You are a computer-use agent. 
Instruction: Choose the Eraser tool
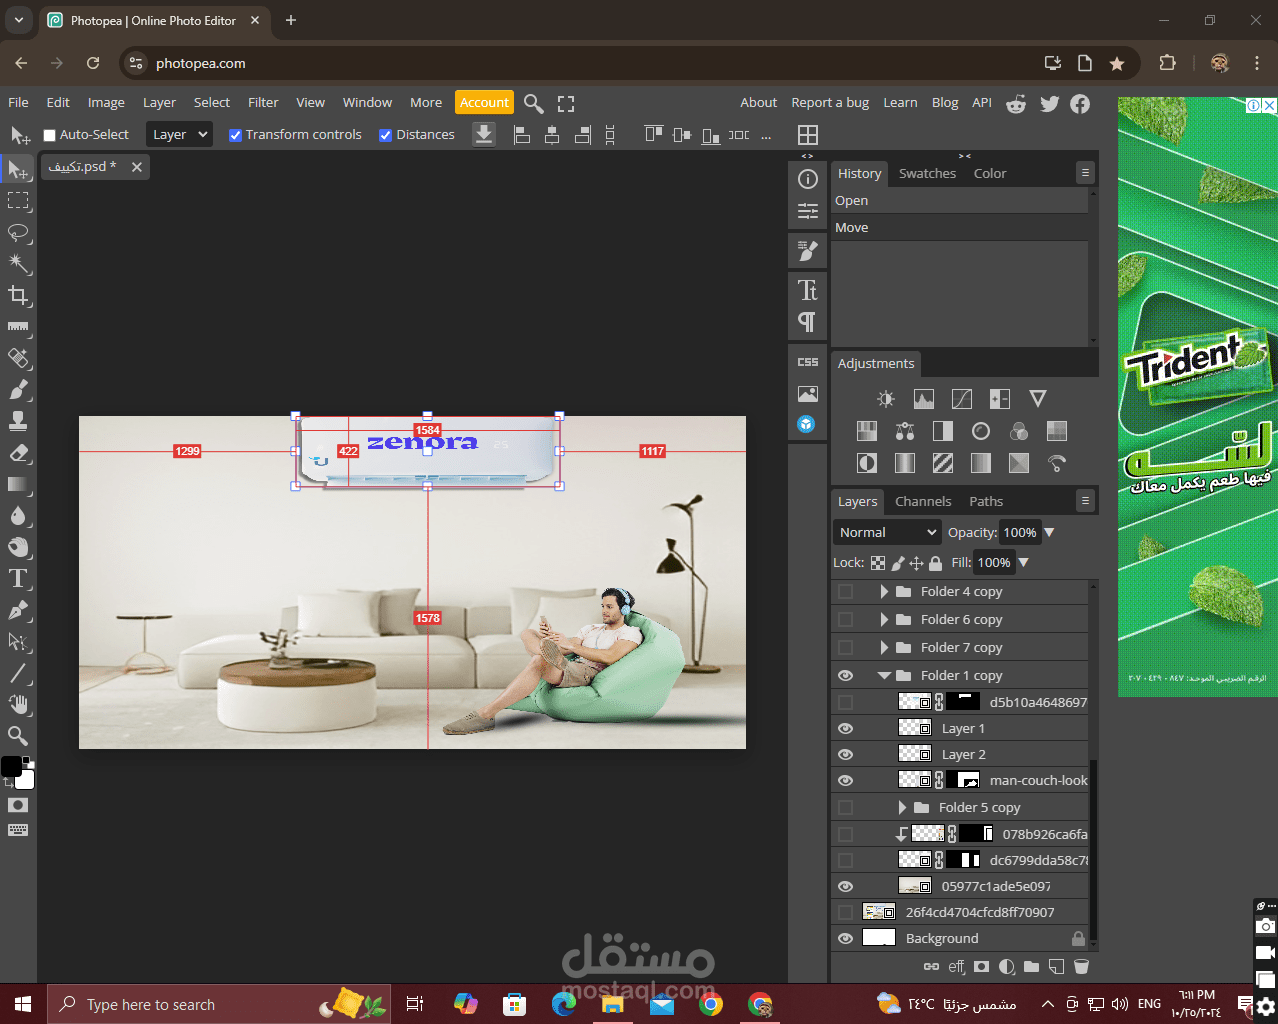coord(18,453)
